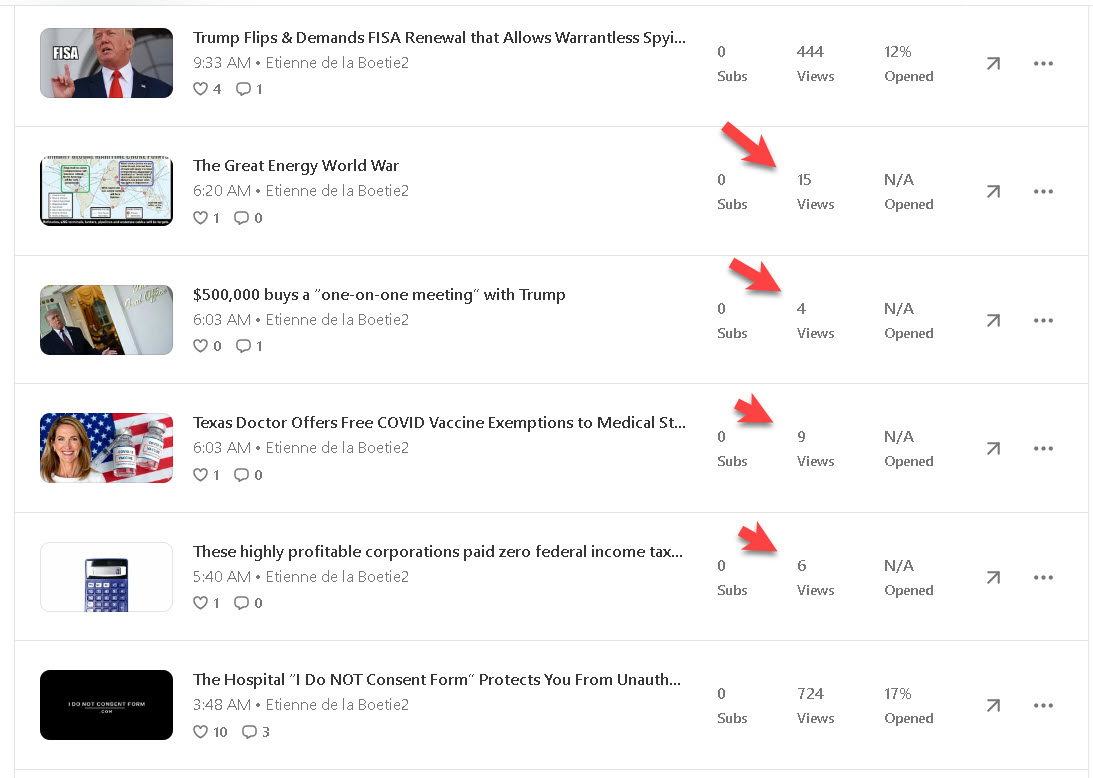This screenshot has height=778, width=1093.
Task: Open share arrow for Great Energy World War
Action: point(992,191)
